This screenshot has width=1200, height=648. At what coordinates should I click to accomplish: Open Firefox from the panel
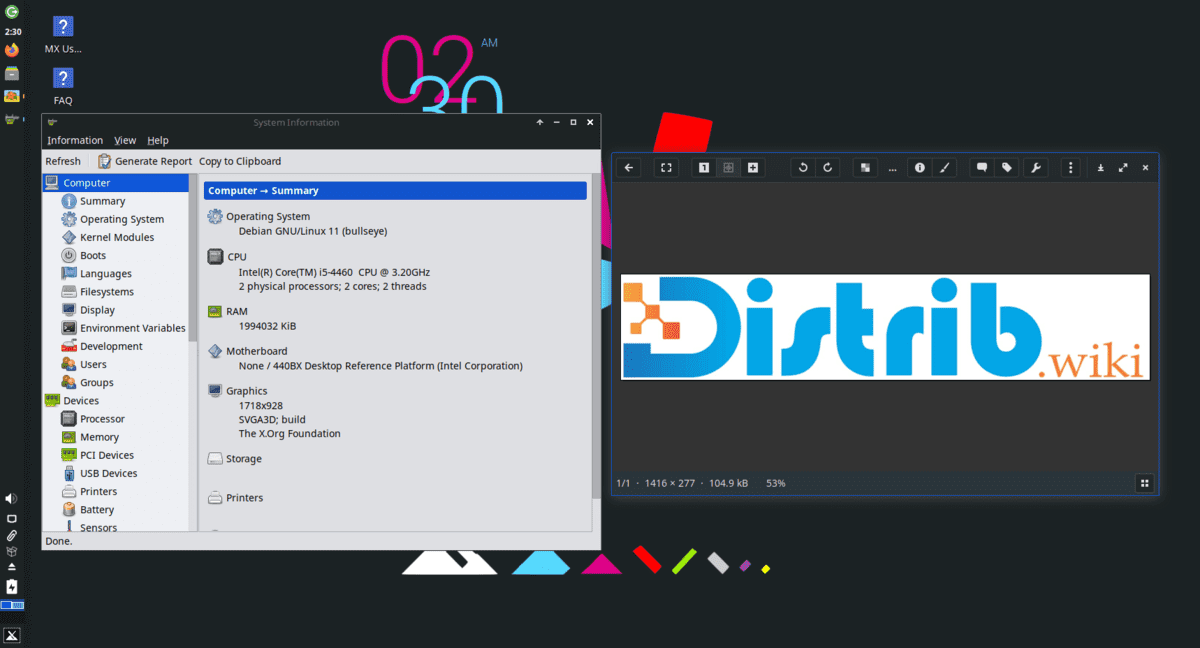12,50
